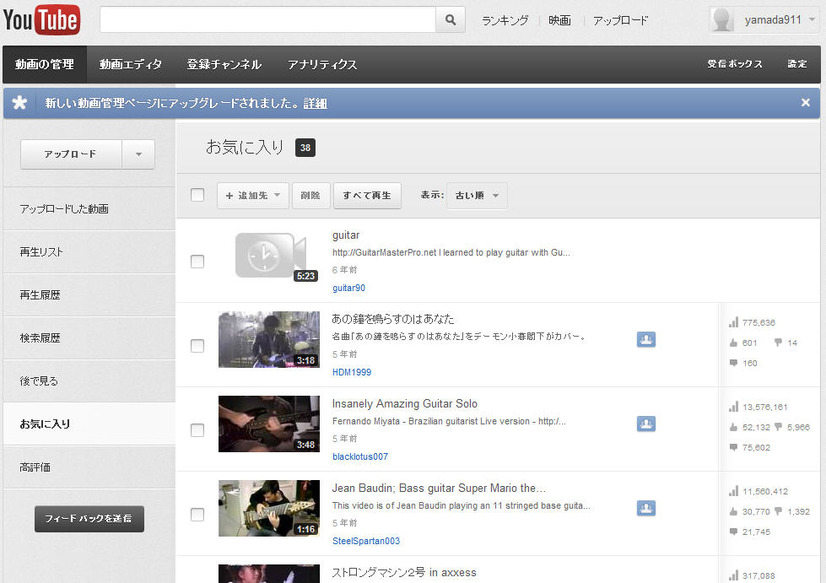Click the sidebar アップロード button

coord(71,154)
